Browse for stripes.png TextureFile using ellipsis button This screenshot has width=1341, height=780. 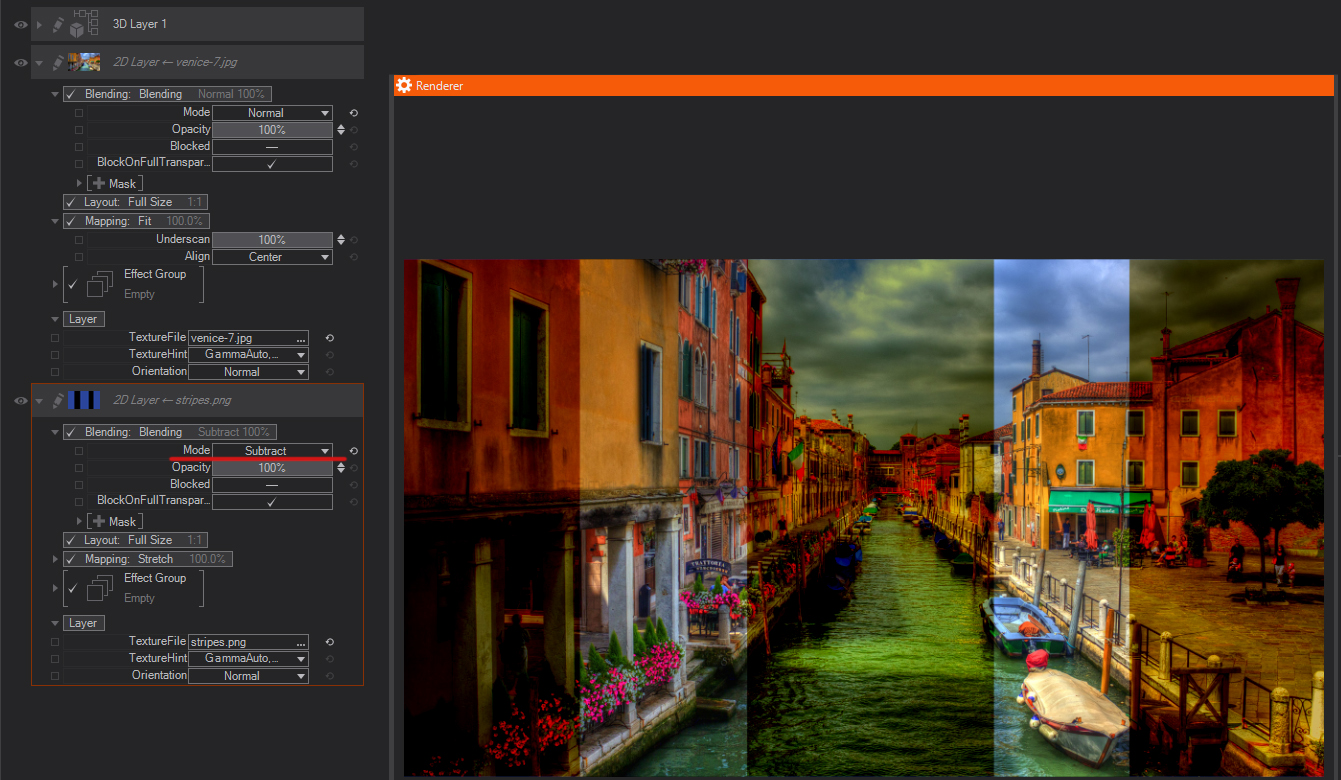coord(301,643)
